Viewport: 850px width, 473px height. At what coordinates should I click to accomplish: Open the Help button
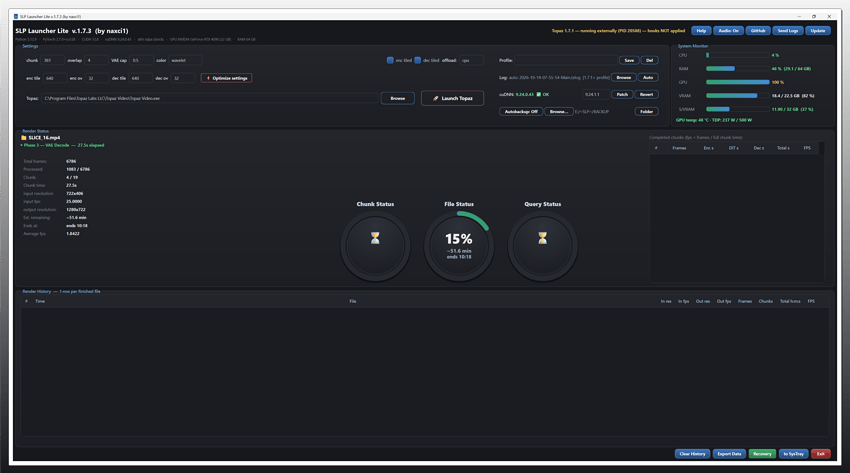point(701,31)
